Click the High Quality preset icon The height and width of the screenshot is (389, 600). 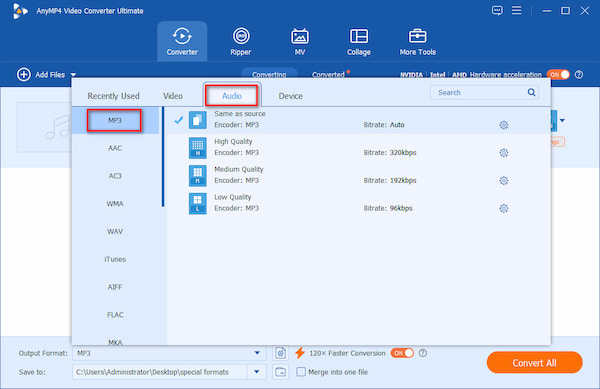click(x=197, y=148)
